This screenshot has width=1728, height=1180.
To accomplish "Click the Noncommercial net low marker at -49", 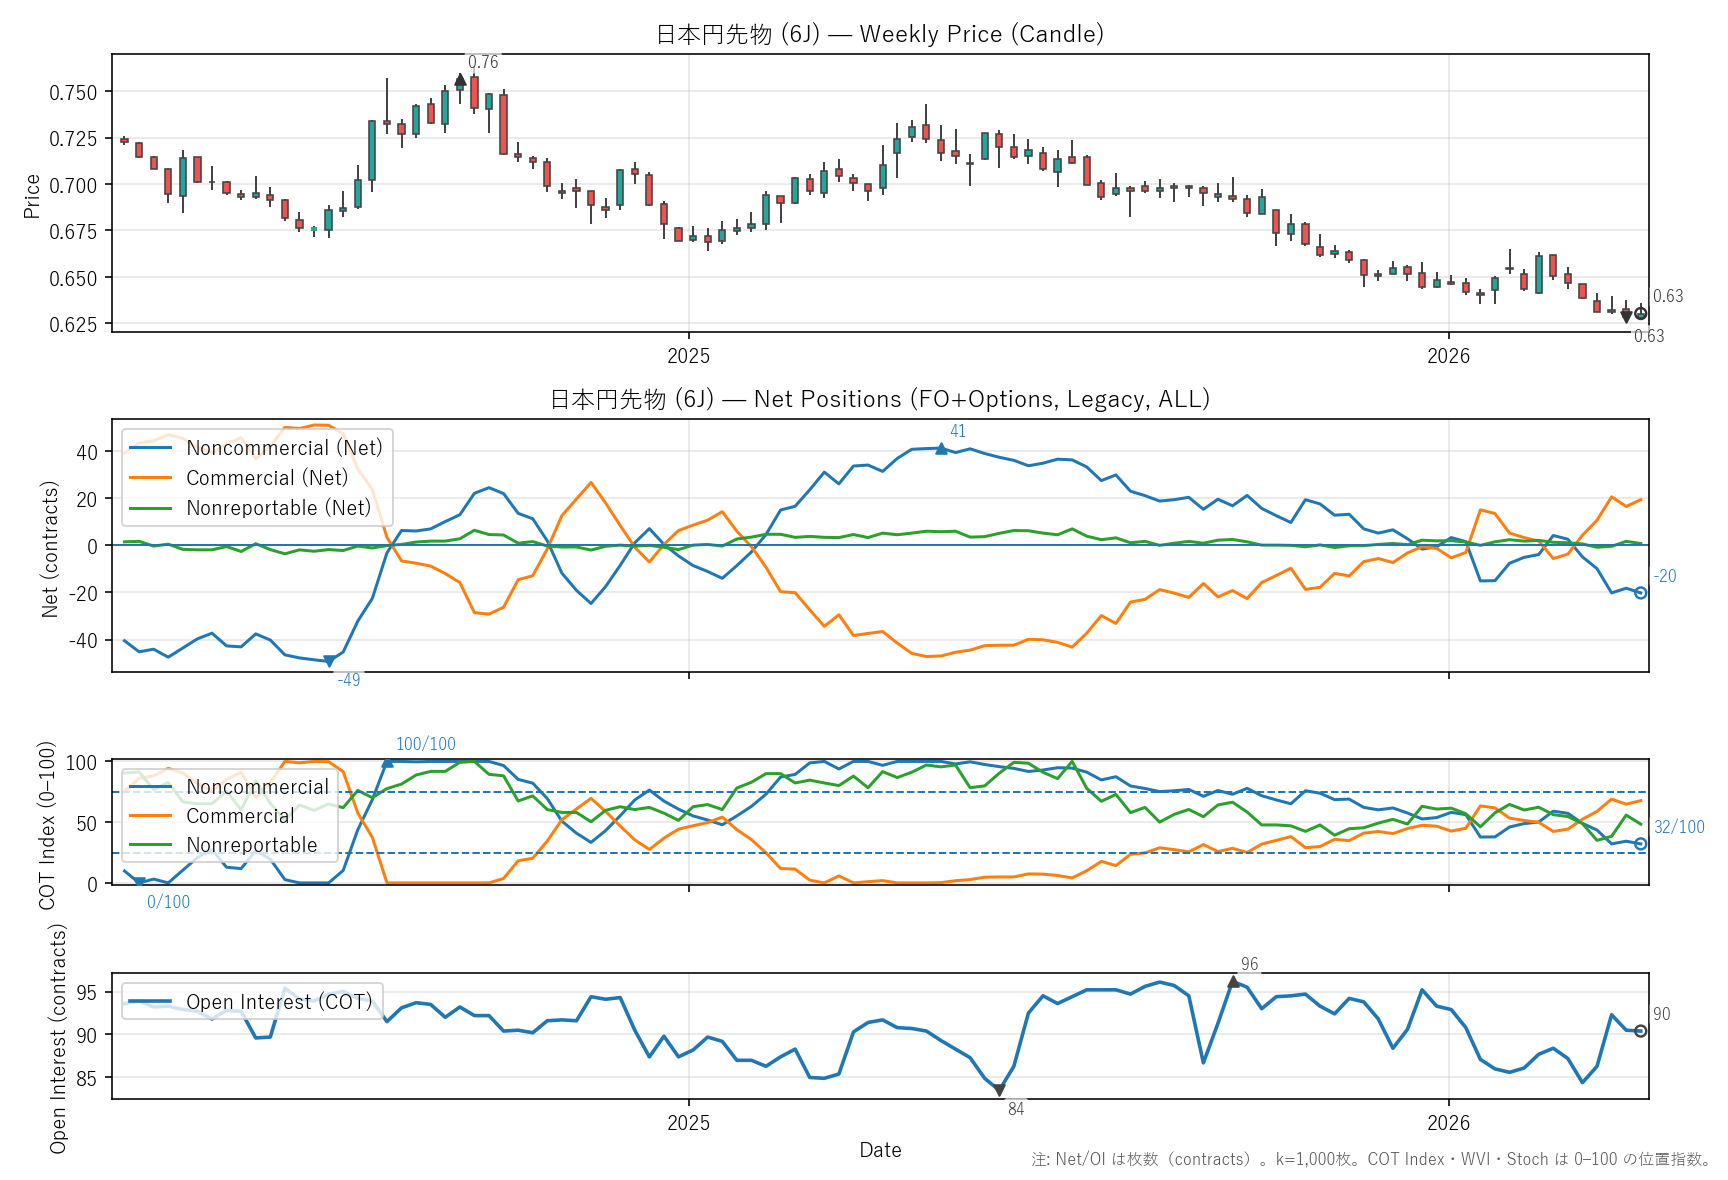I will (329, 661).
